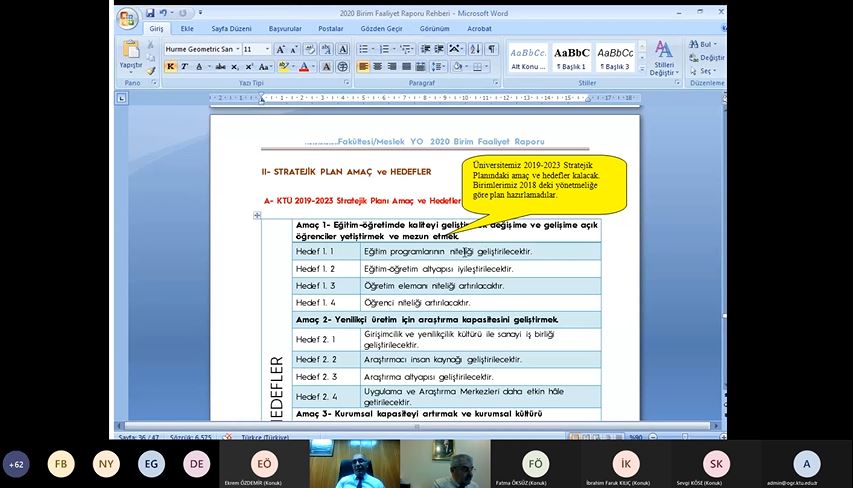The width and height of the screenshot is (853, 488).
Task: Switch to the Sayfa Düzeni tab
Action: (232, 29)
